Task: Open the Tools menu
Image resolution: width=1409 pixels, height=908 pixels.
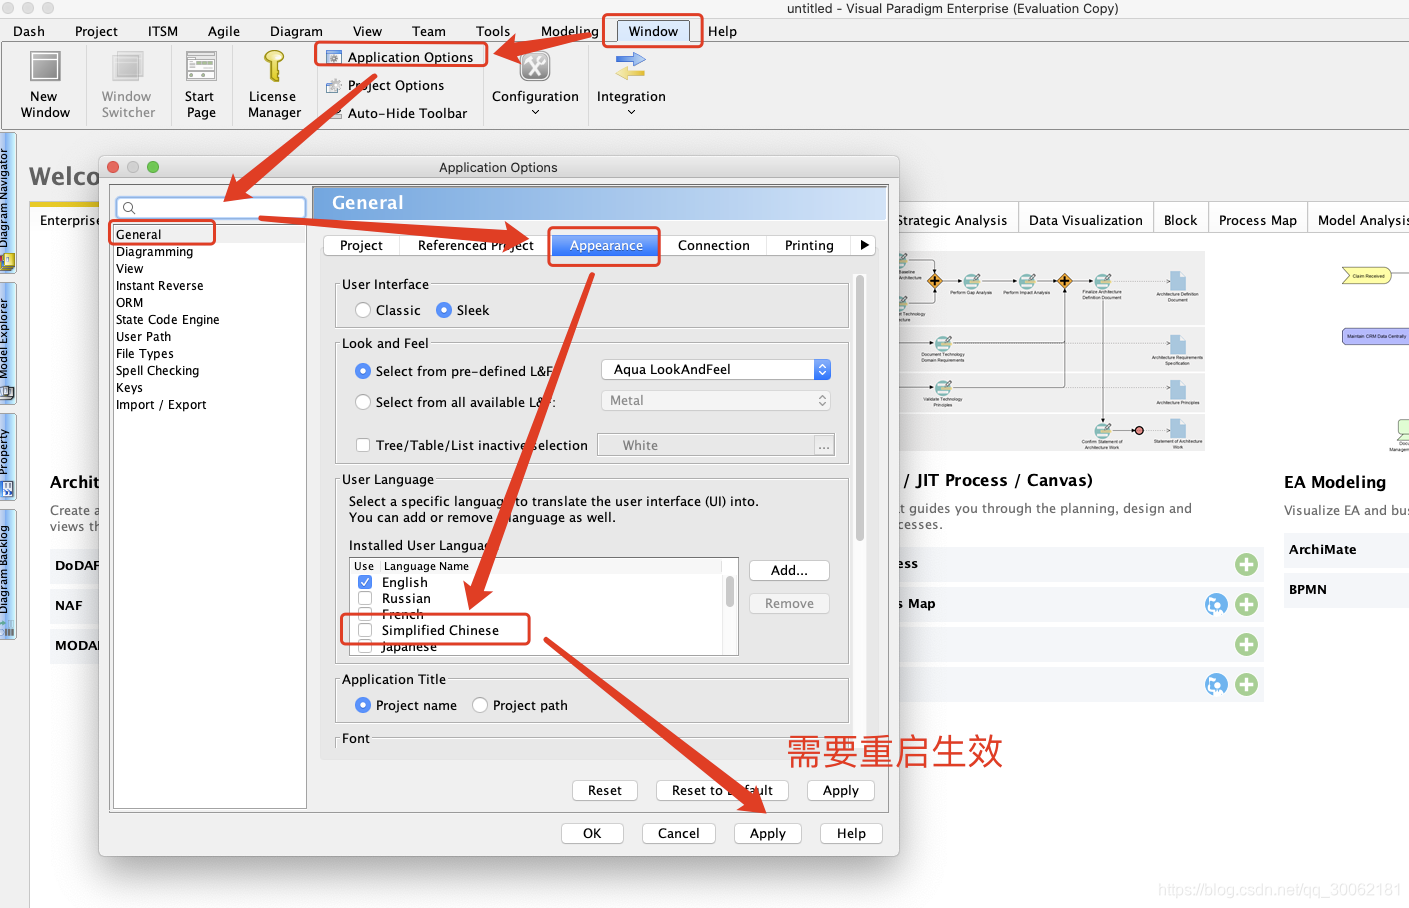Action: tap(493, 31)
